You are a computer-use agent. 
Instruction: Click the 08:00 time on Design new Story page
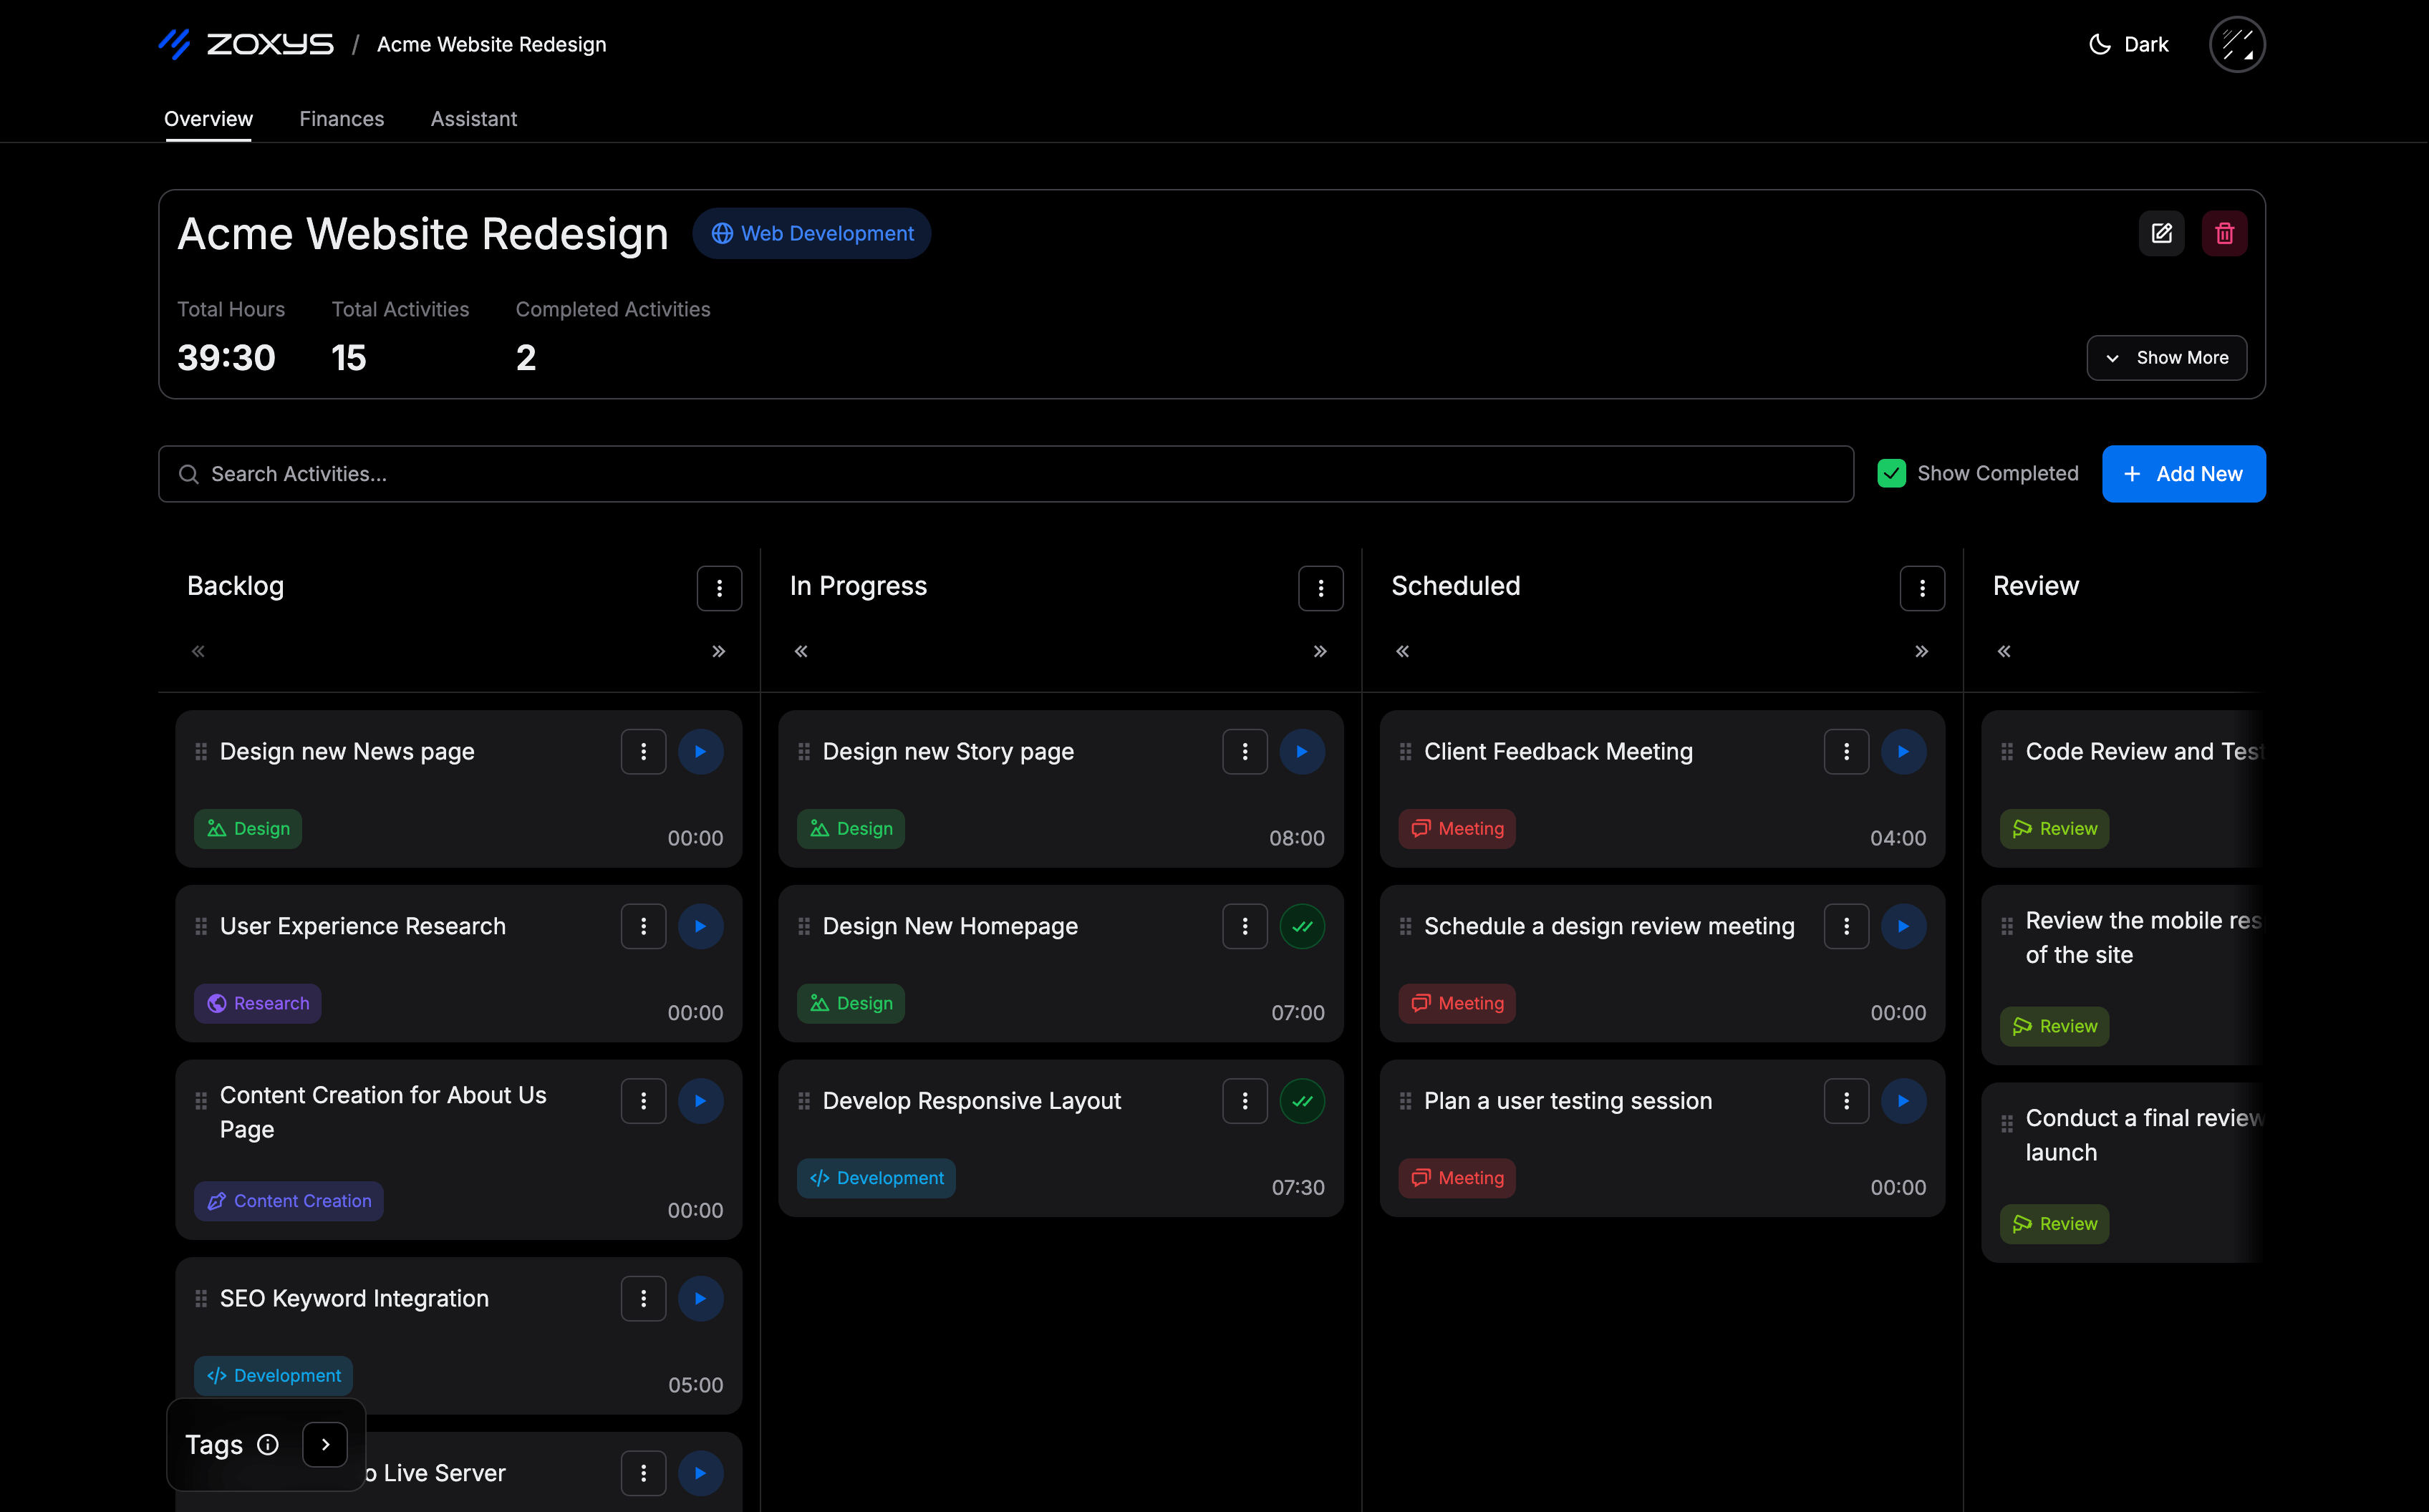[x=1296, y=838]
